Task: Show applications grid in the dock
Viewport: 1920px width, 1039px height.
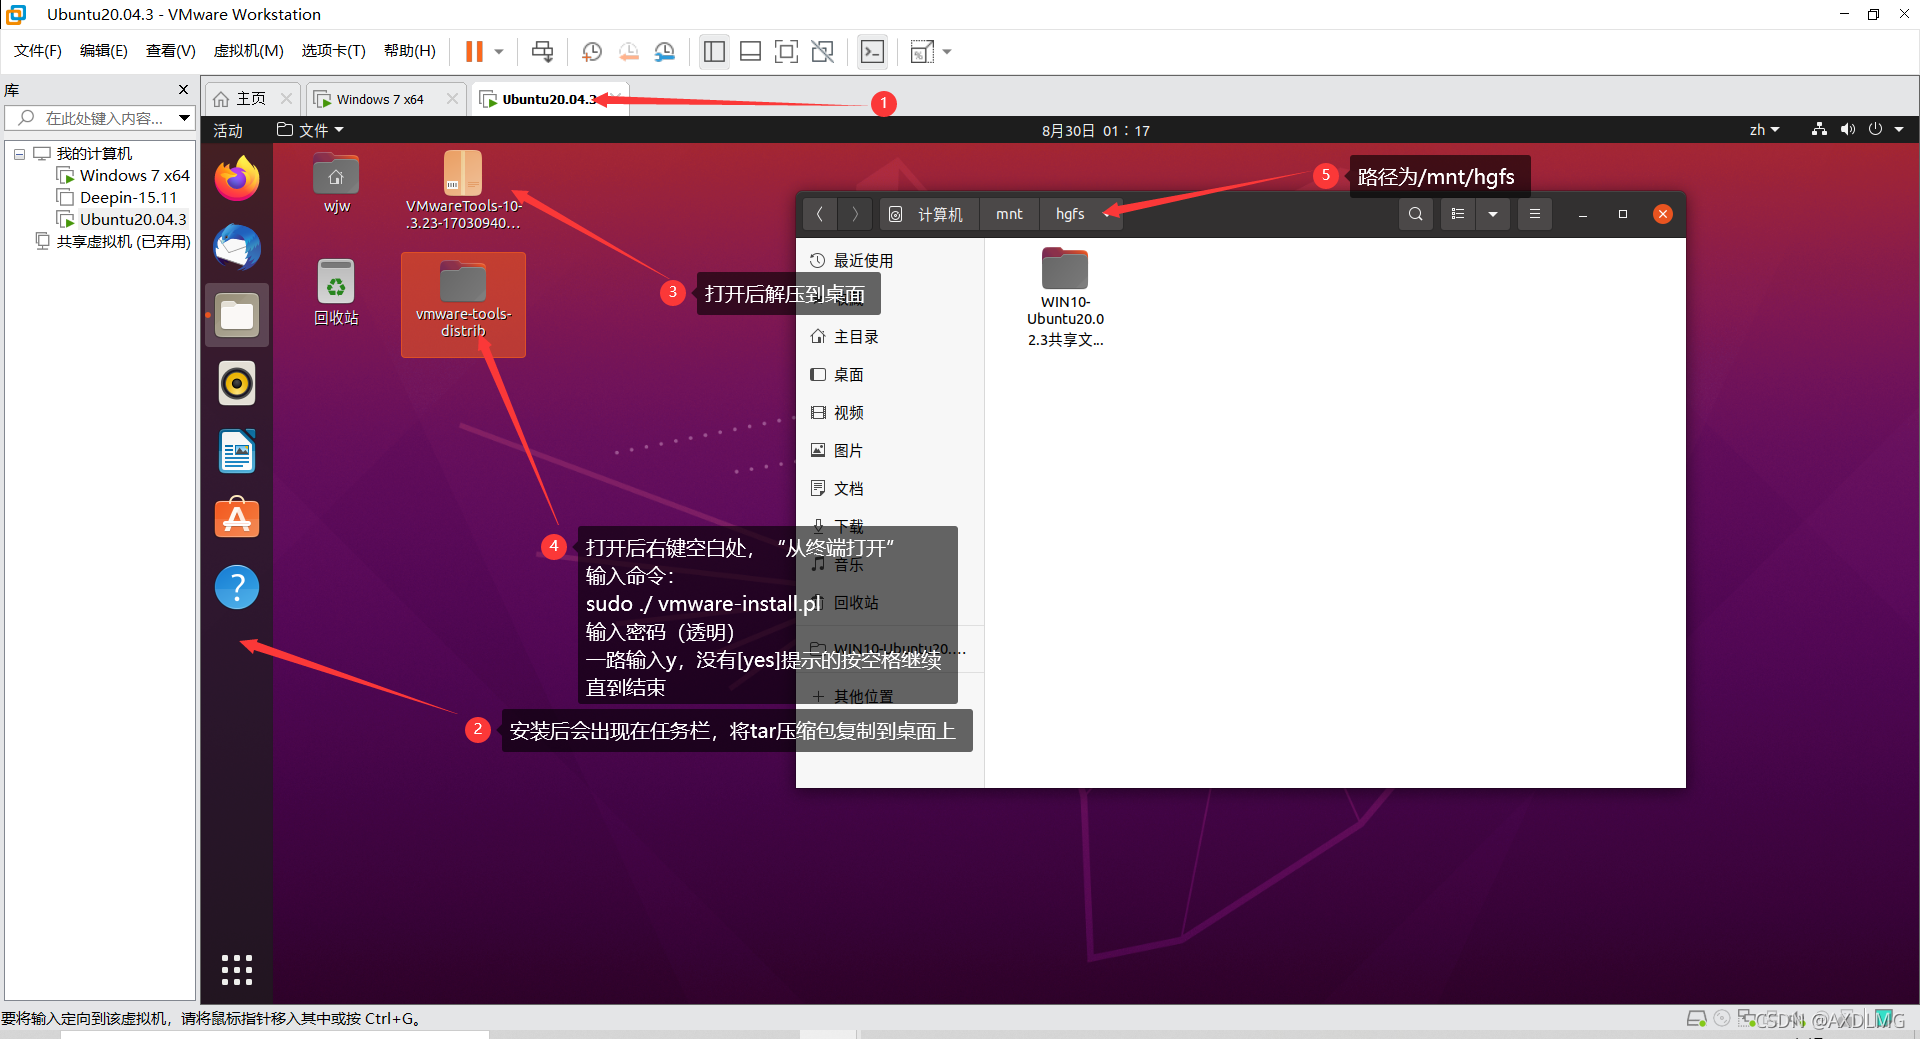Action: coord(237,970)
